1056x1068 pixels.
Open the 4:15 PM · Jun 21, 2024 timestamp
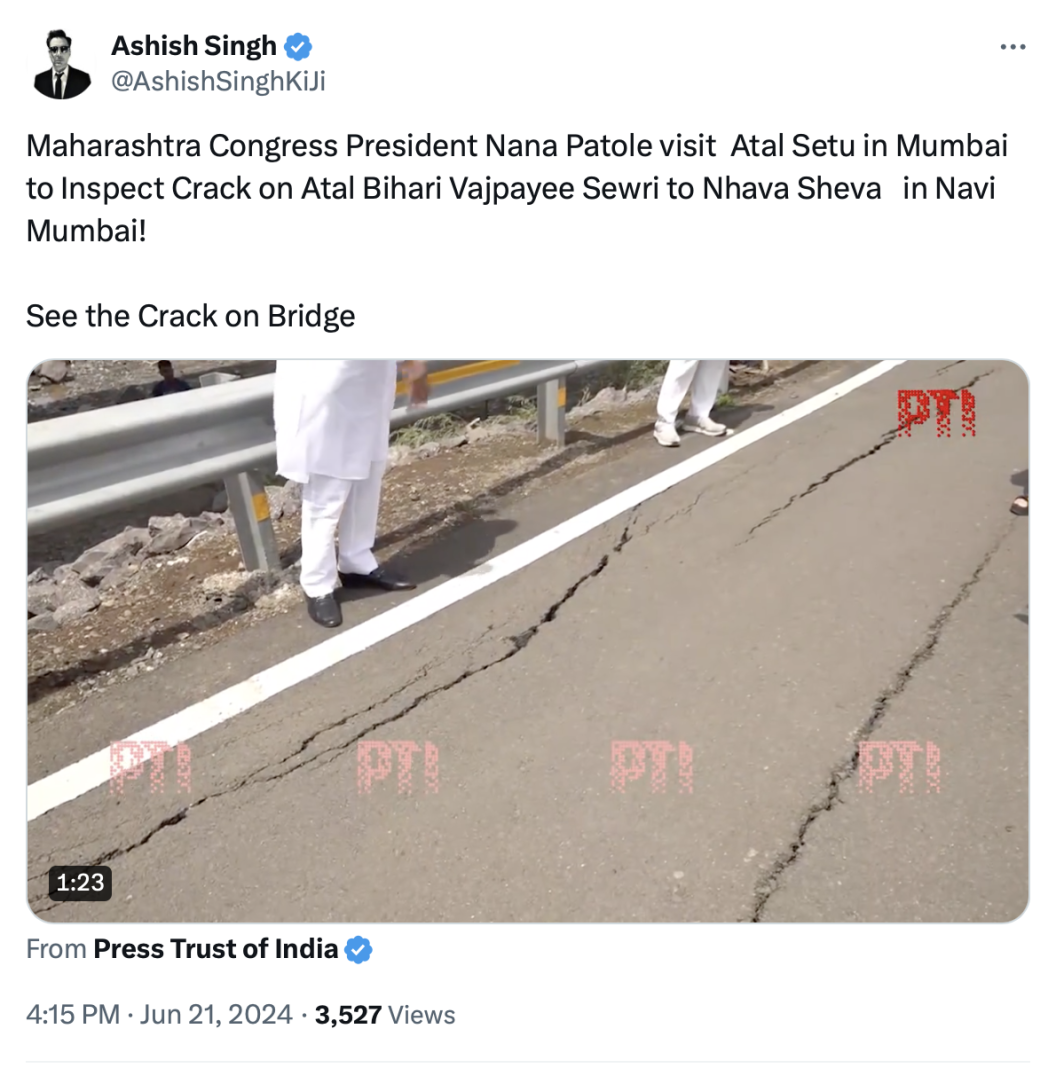pyautogui.click(x=159, y=1015)
